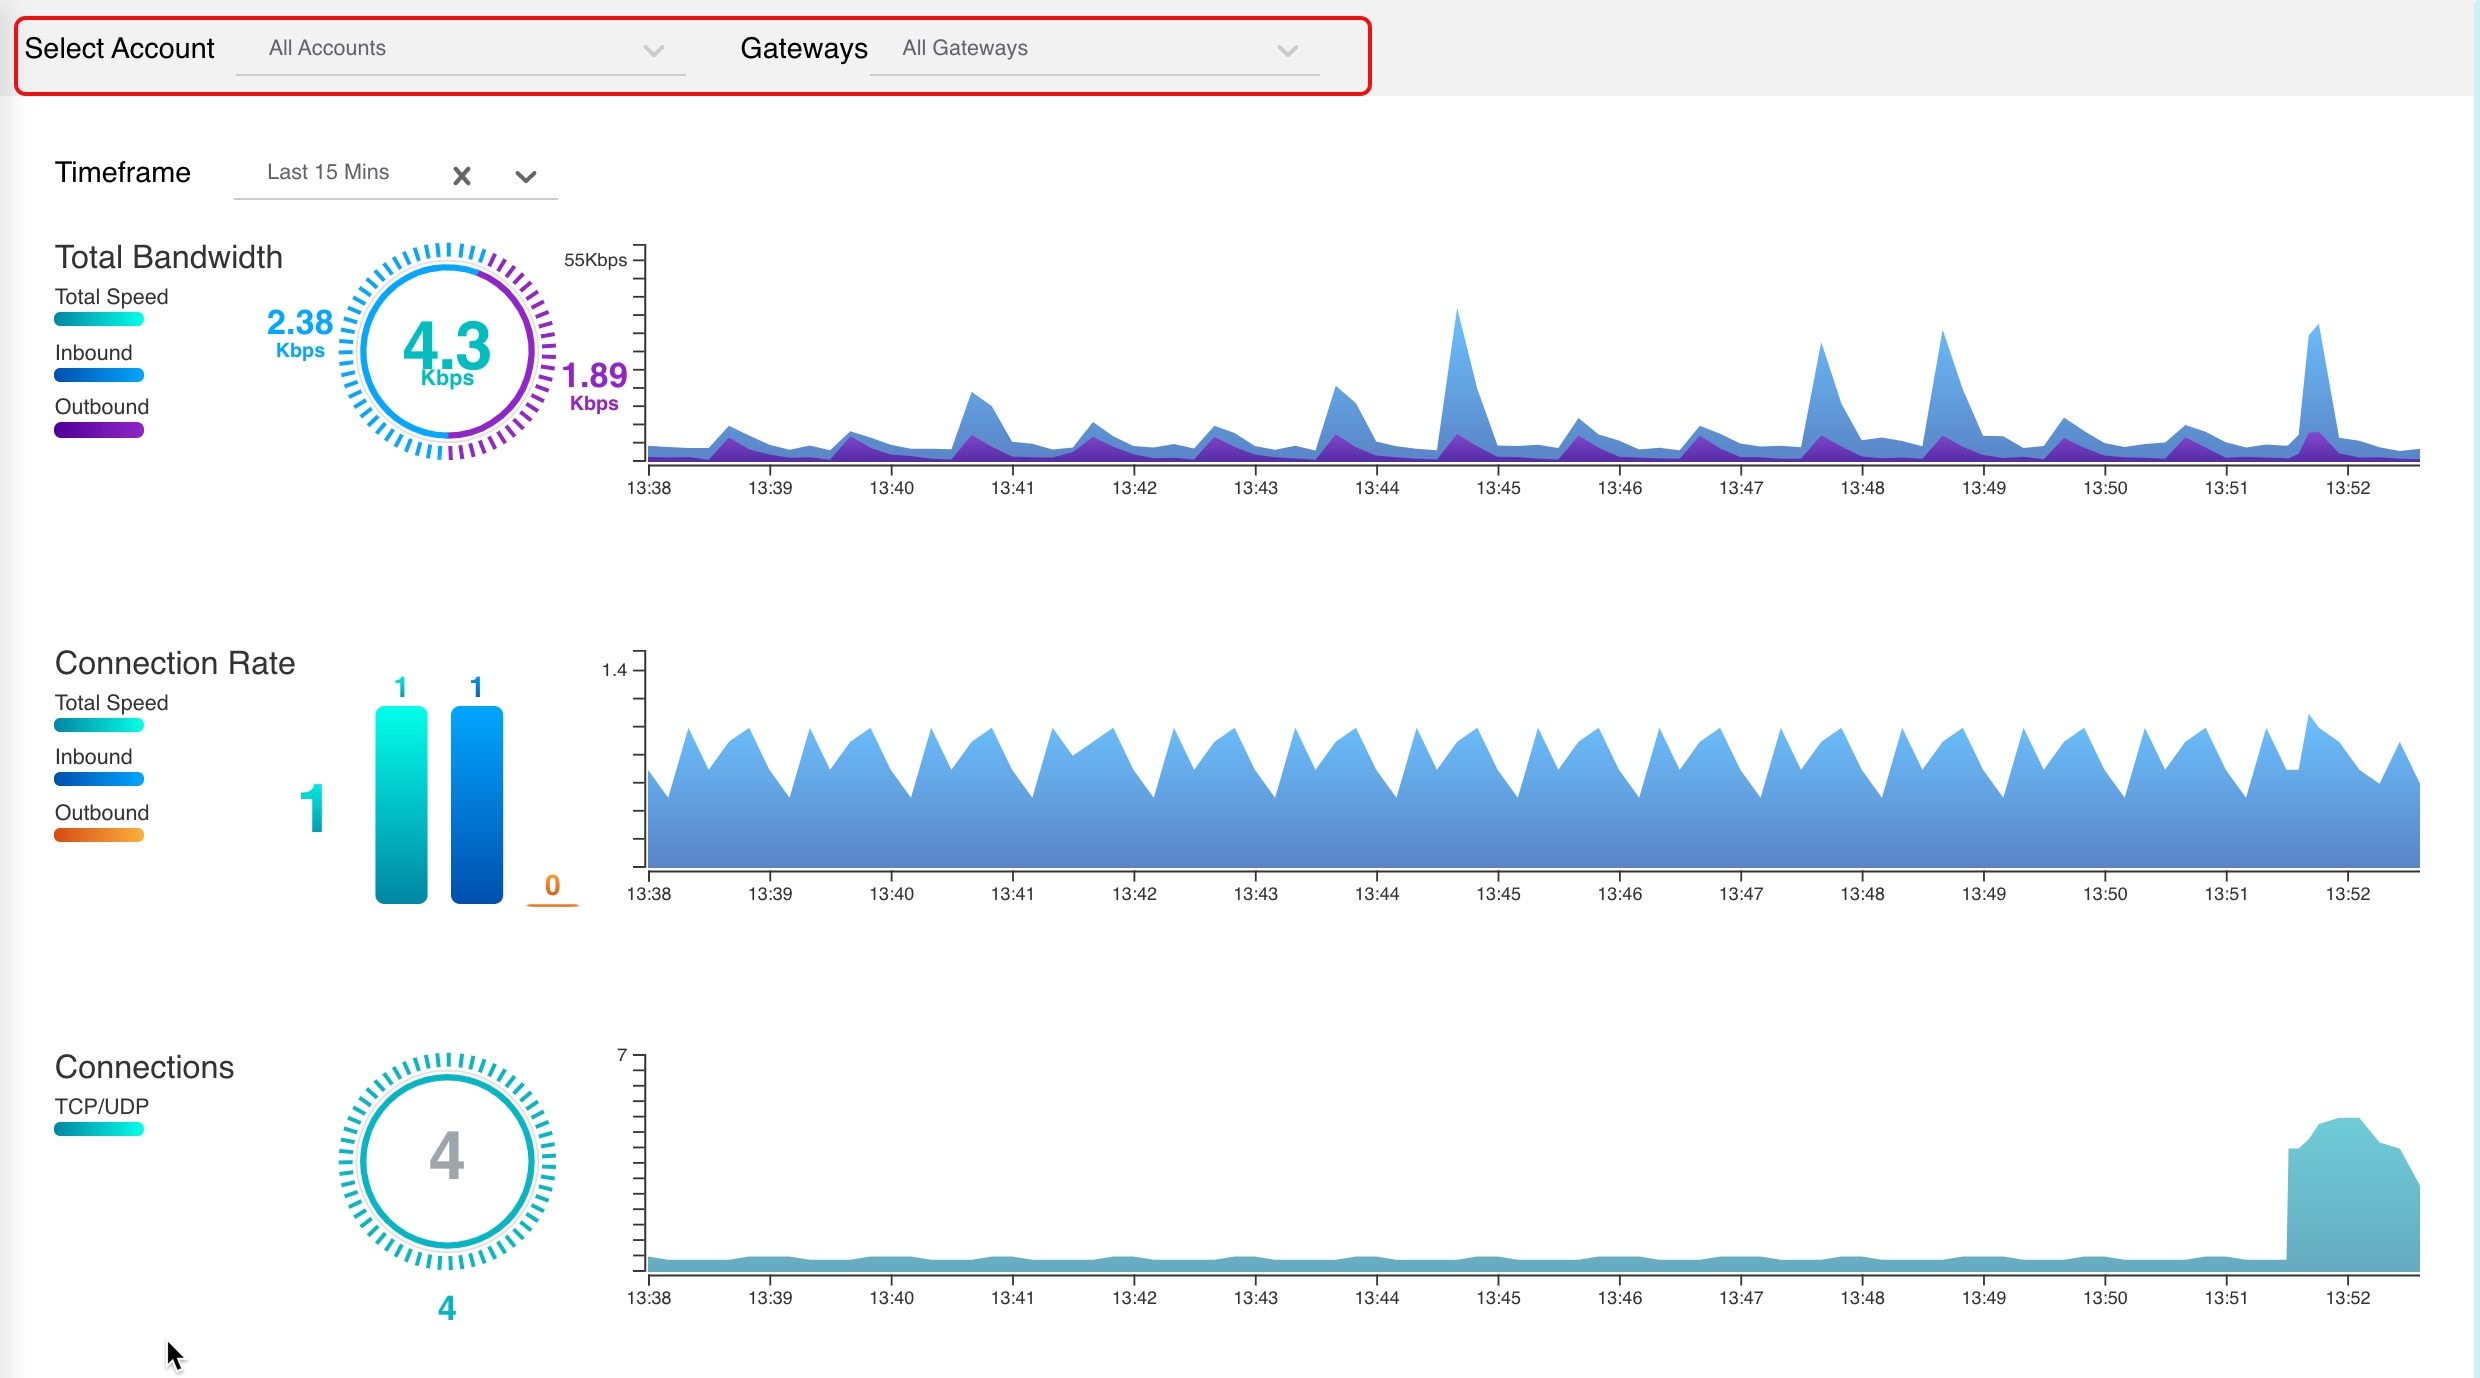Select the Total Bandwidth section heading
Viewport: 2480px width, 1378px height.
click(168, 257)
